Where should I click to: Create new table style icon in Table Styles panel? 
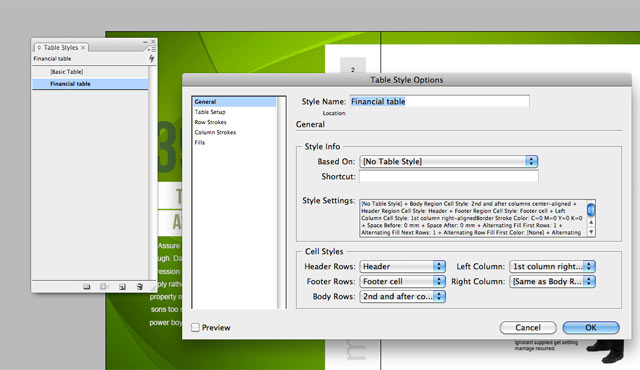click(x=122, y=286)
